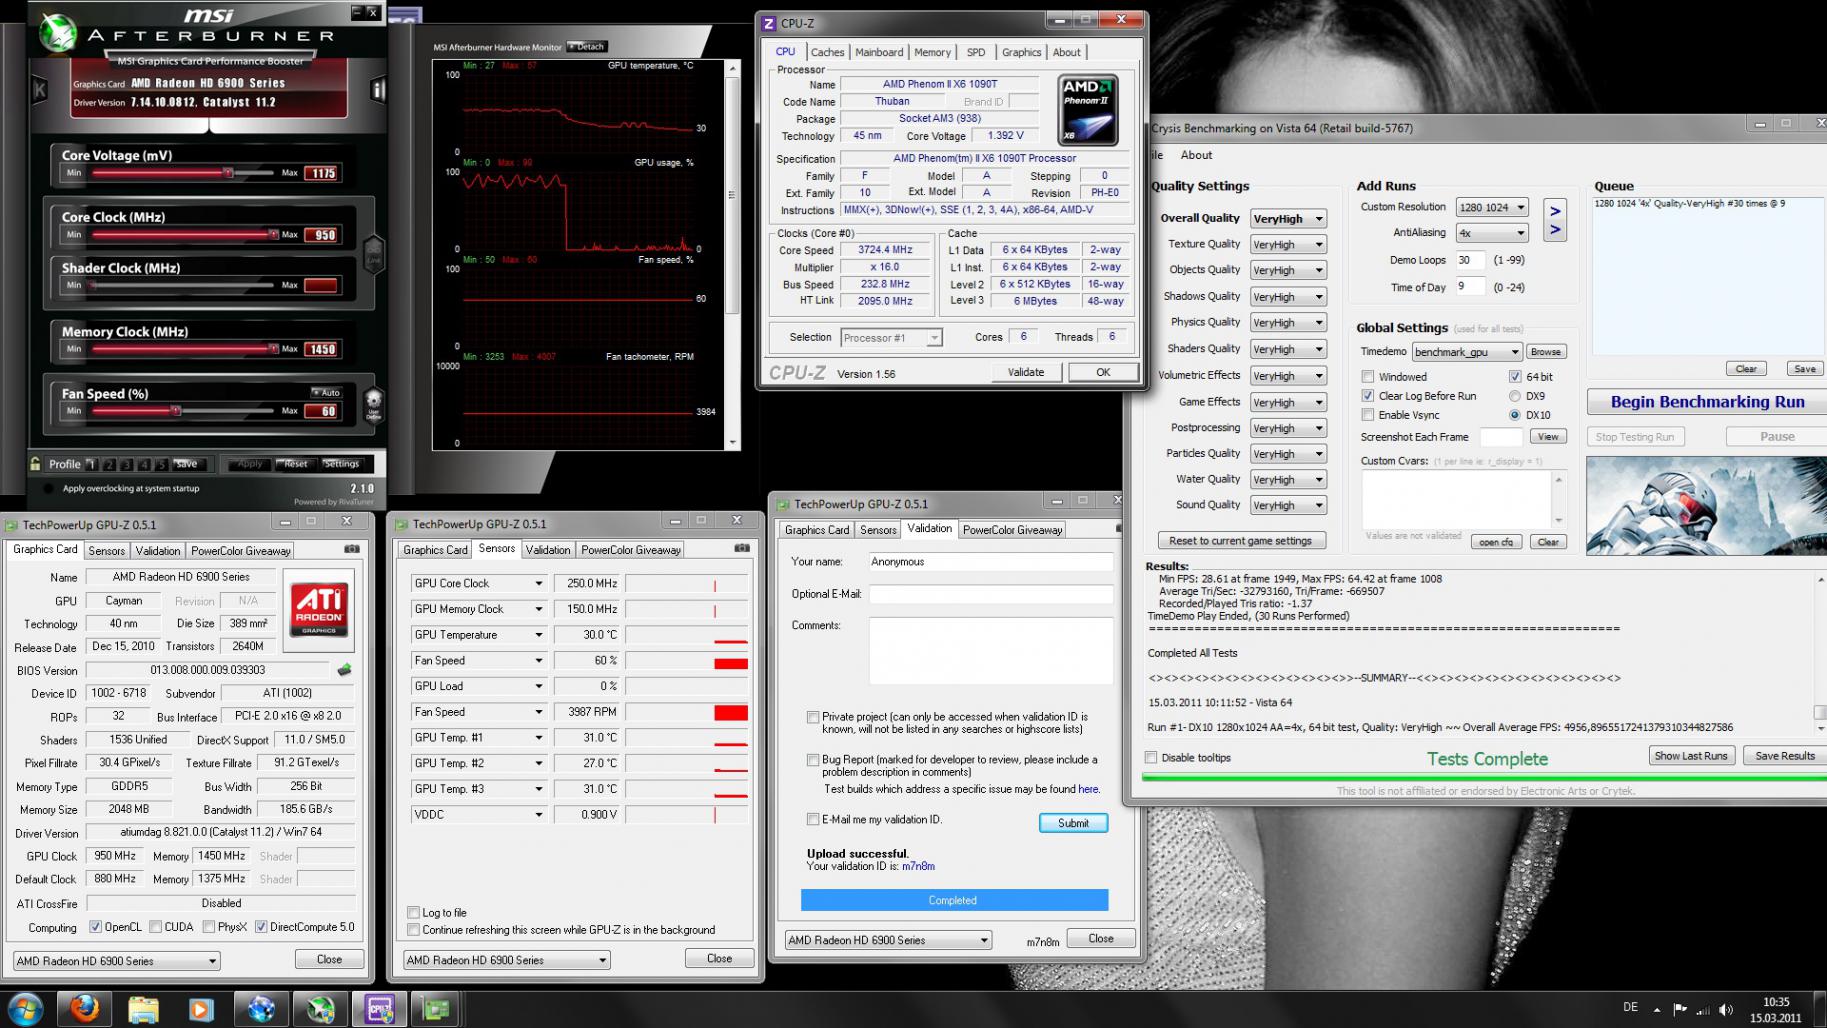The image size is (1827, 1028).
Task: Select the DX9 radio button
Action: (1515, 396)
